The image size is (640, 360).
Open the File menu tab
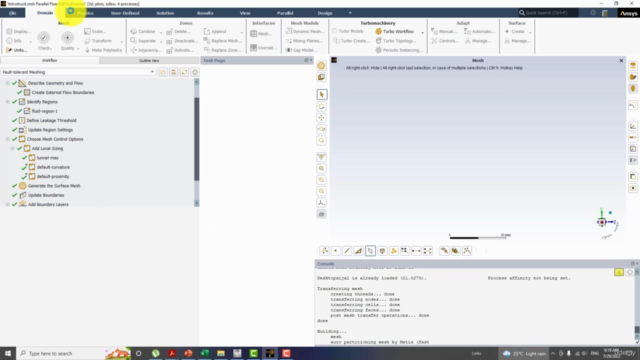point(13,13)
